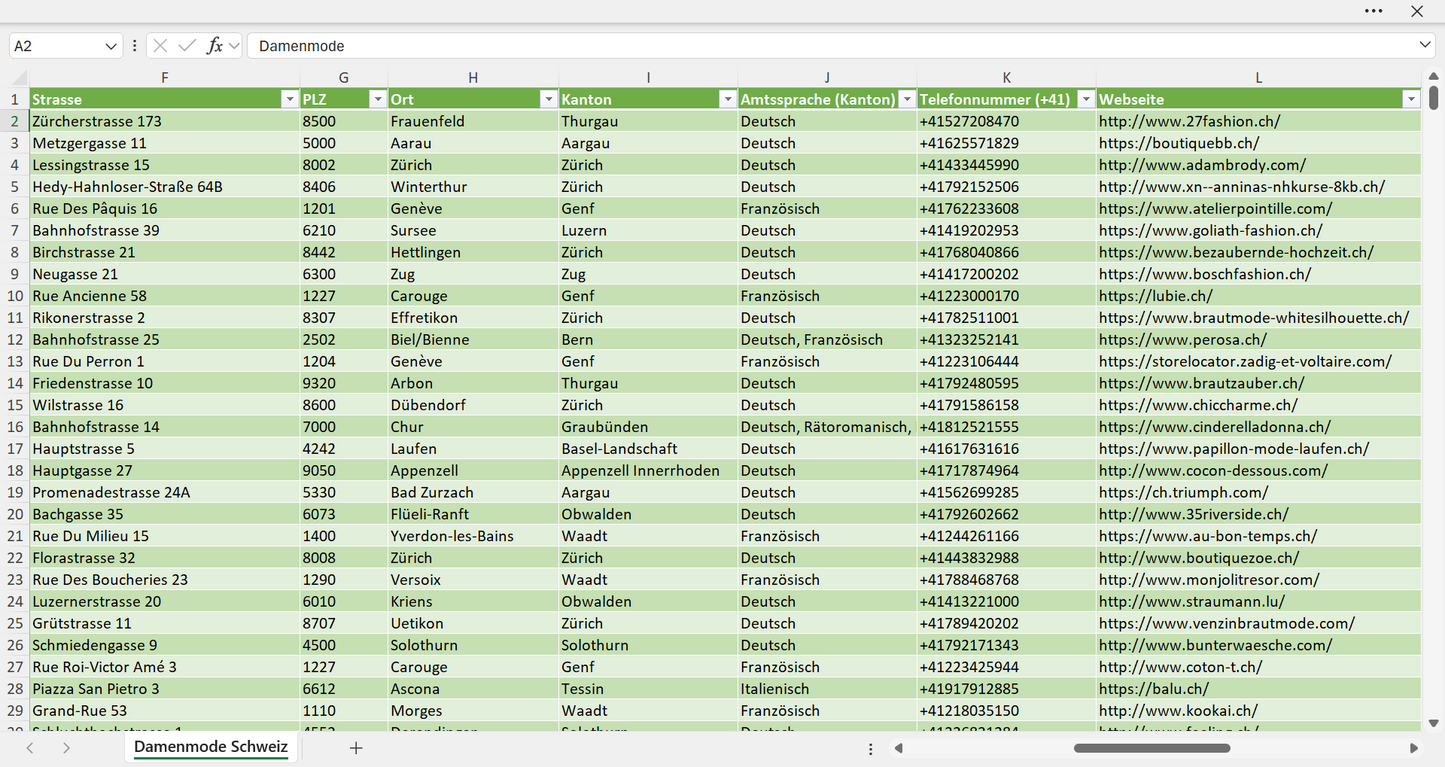
Task: Go to previous sheet using left arrow
Action: click(x=30, y=748)
